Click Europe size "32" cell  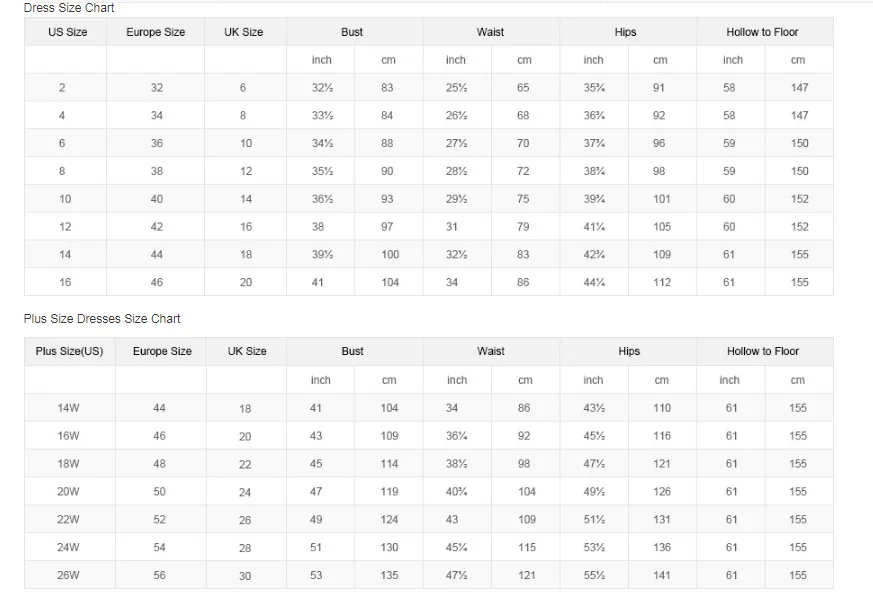157,88
